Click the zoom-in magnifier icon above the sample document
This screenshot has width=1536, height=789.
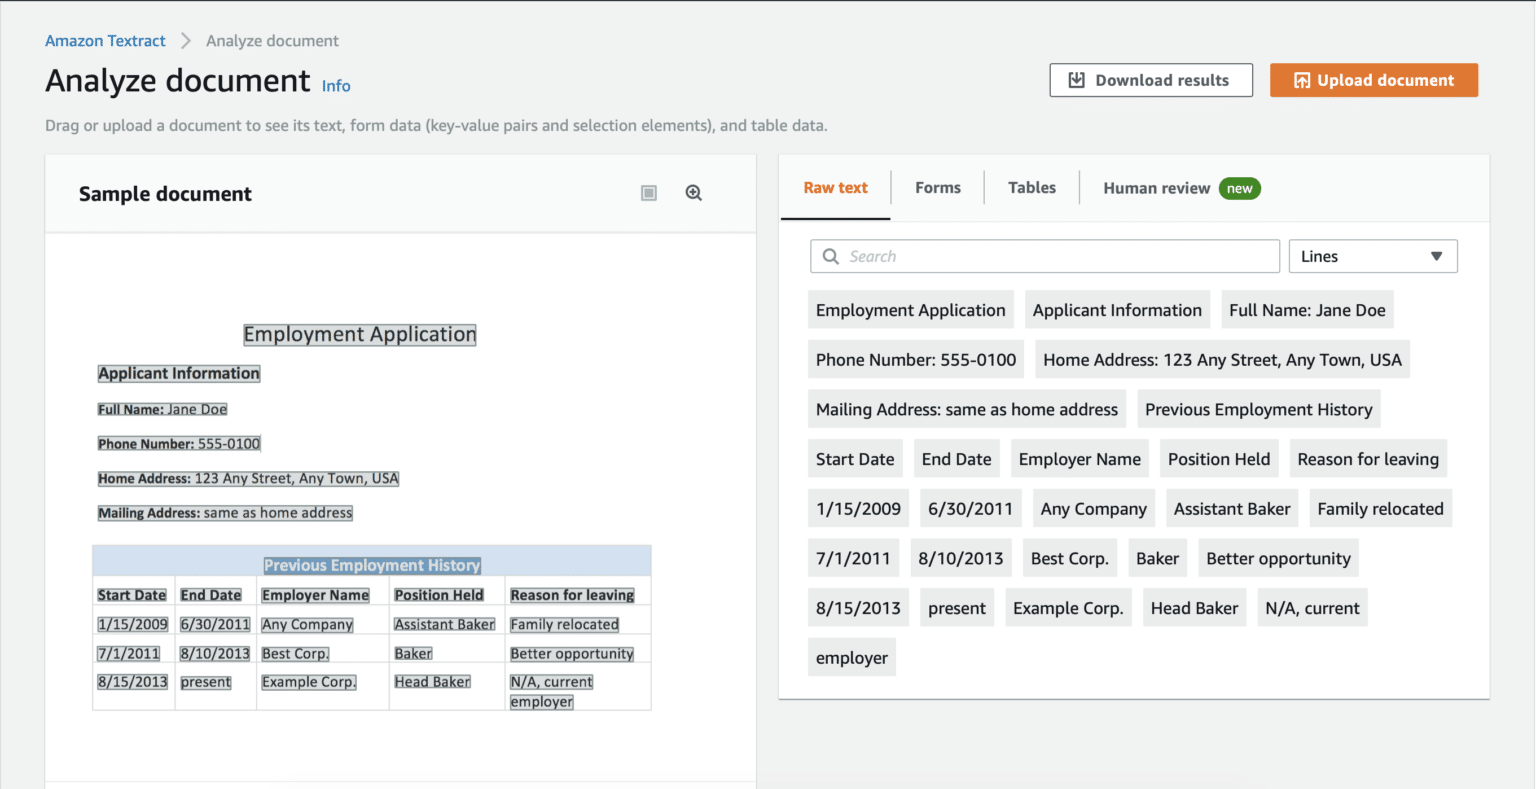(694, 192)
